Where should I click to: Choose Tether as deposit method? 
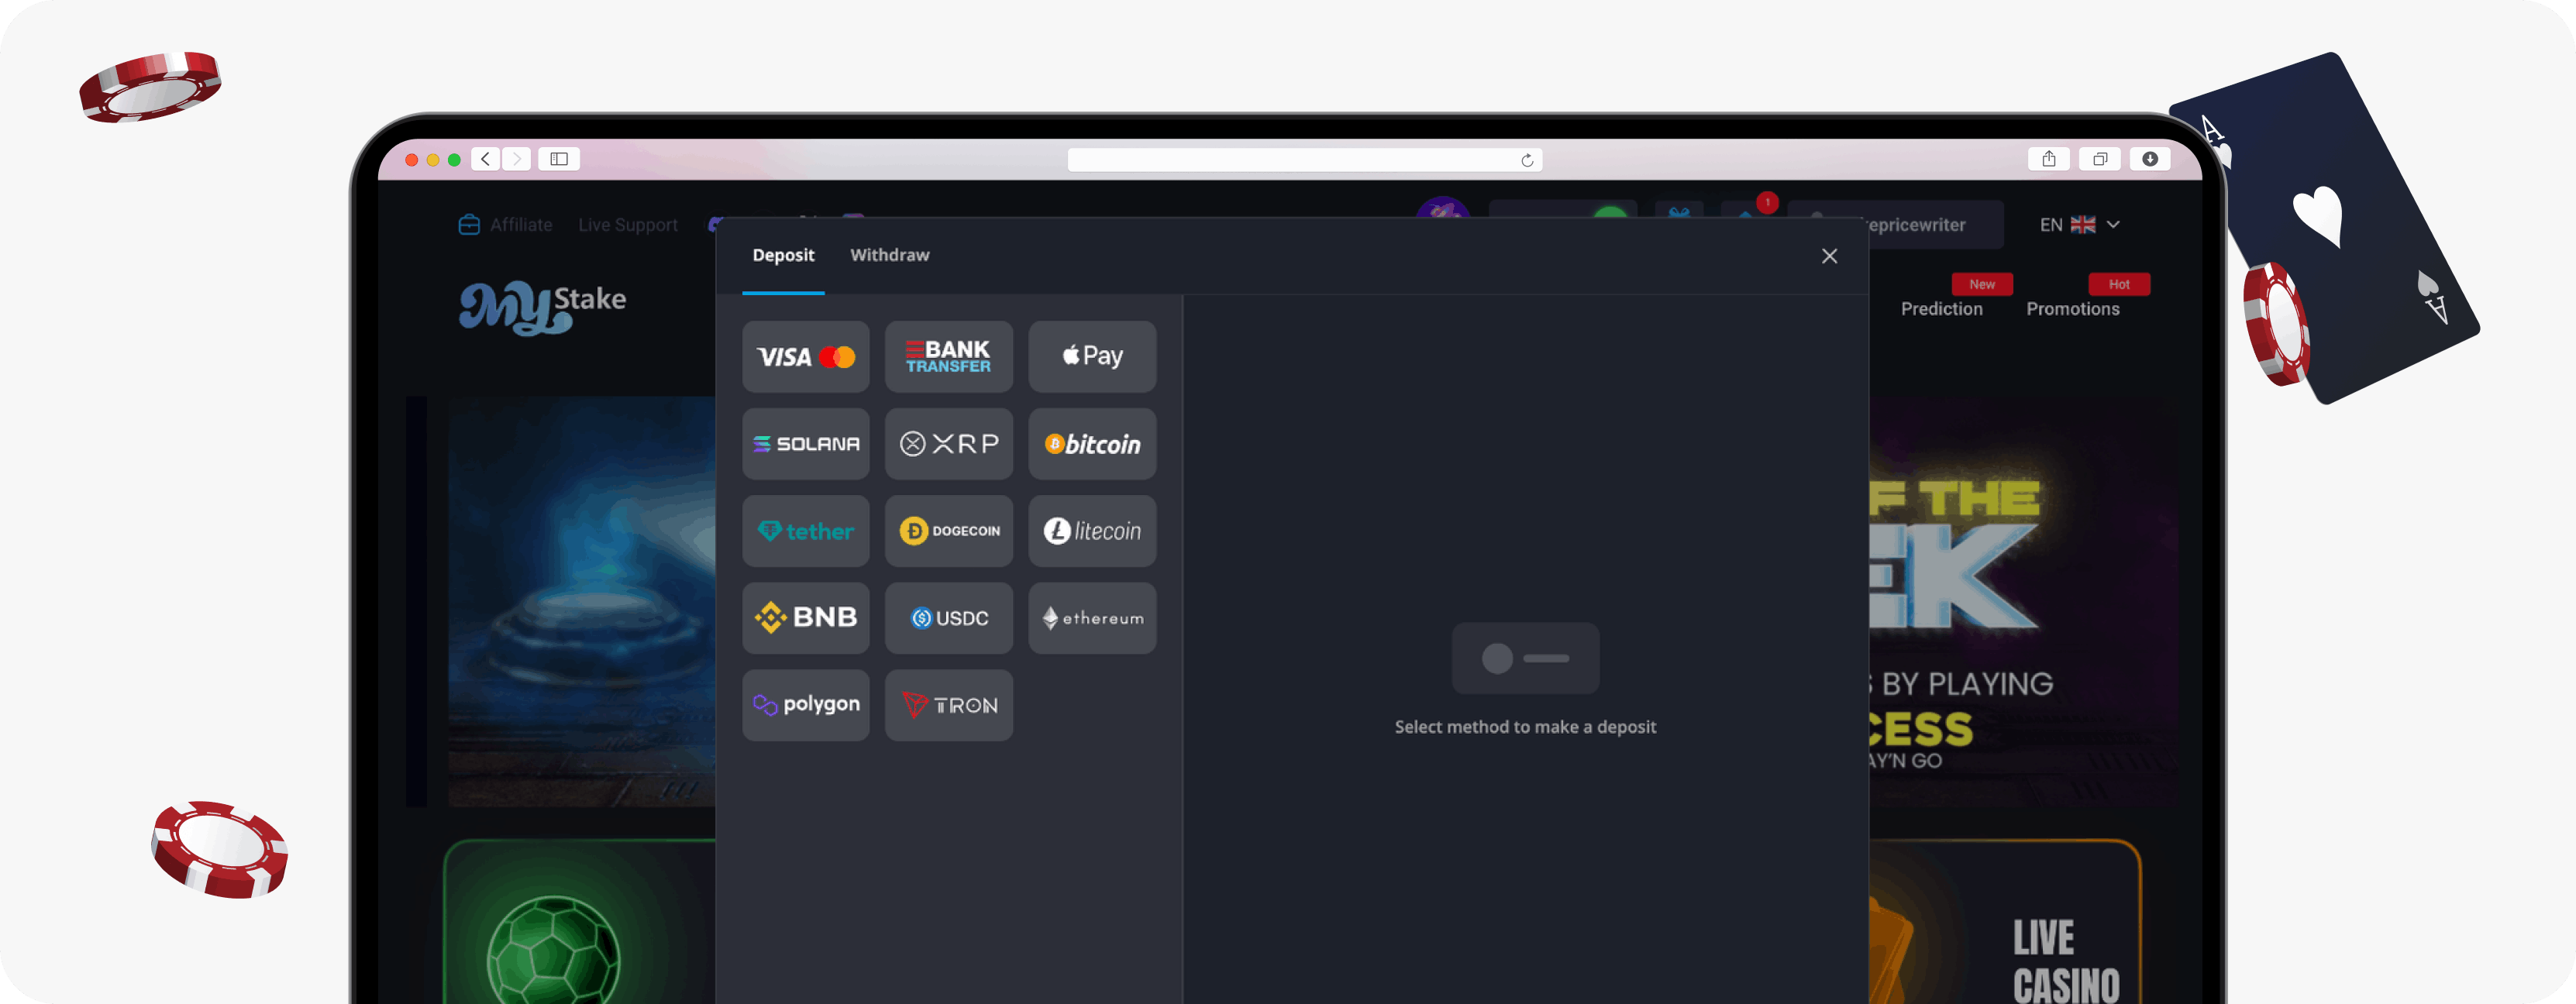point(805,531)
